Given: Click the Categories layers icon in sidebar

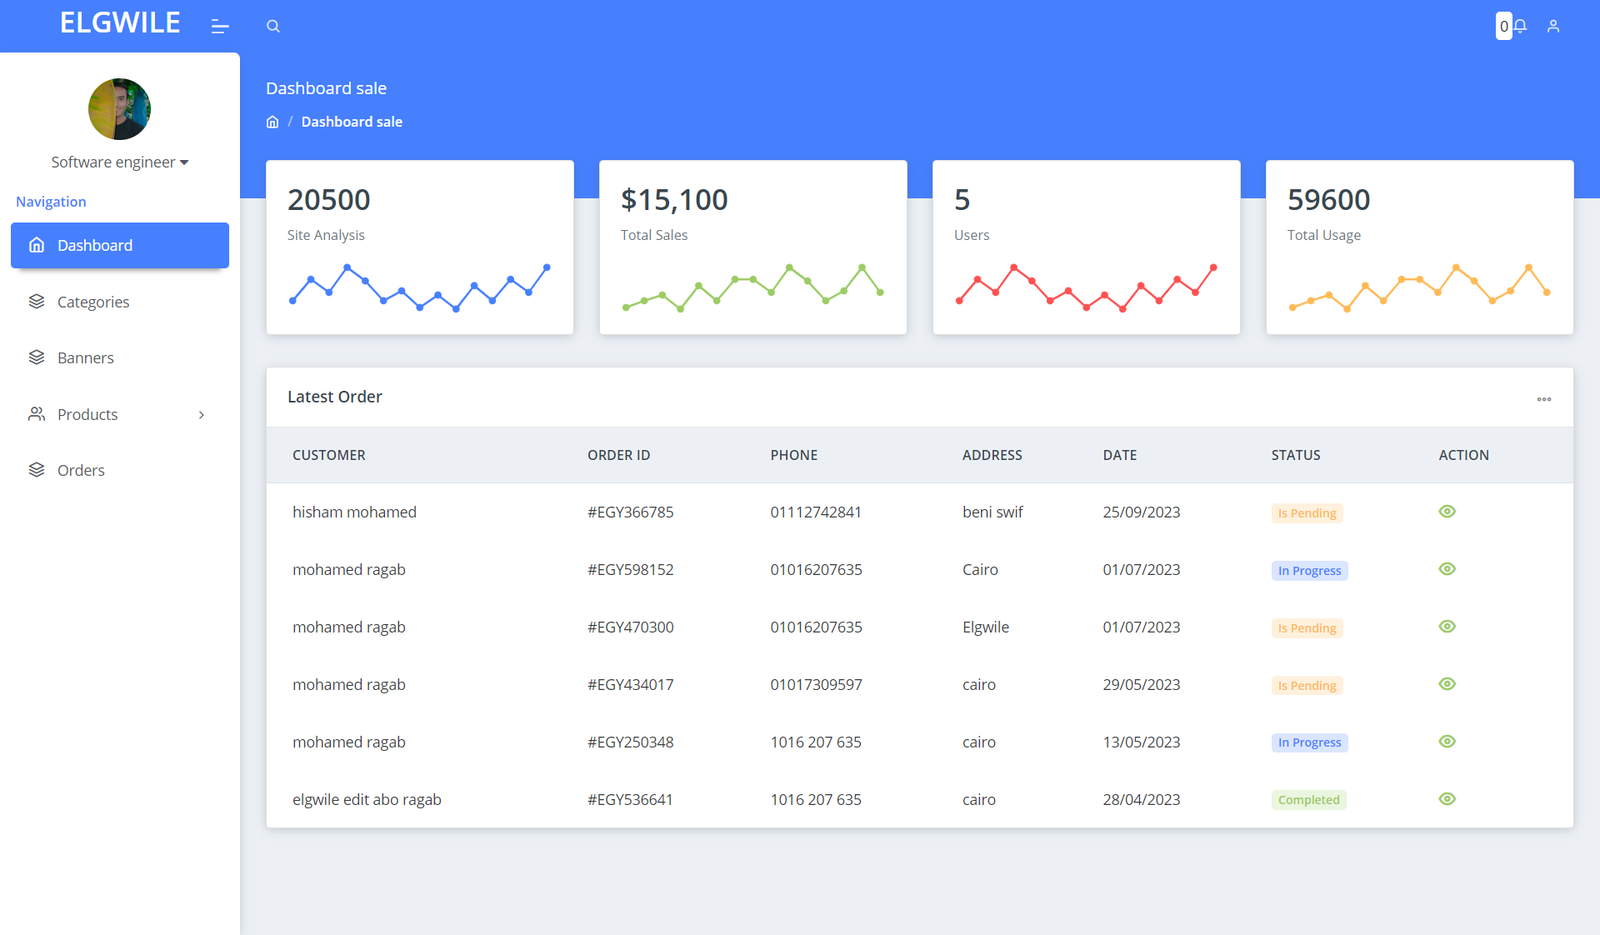Looking at the screenshot, I should point(37,301).
